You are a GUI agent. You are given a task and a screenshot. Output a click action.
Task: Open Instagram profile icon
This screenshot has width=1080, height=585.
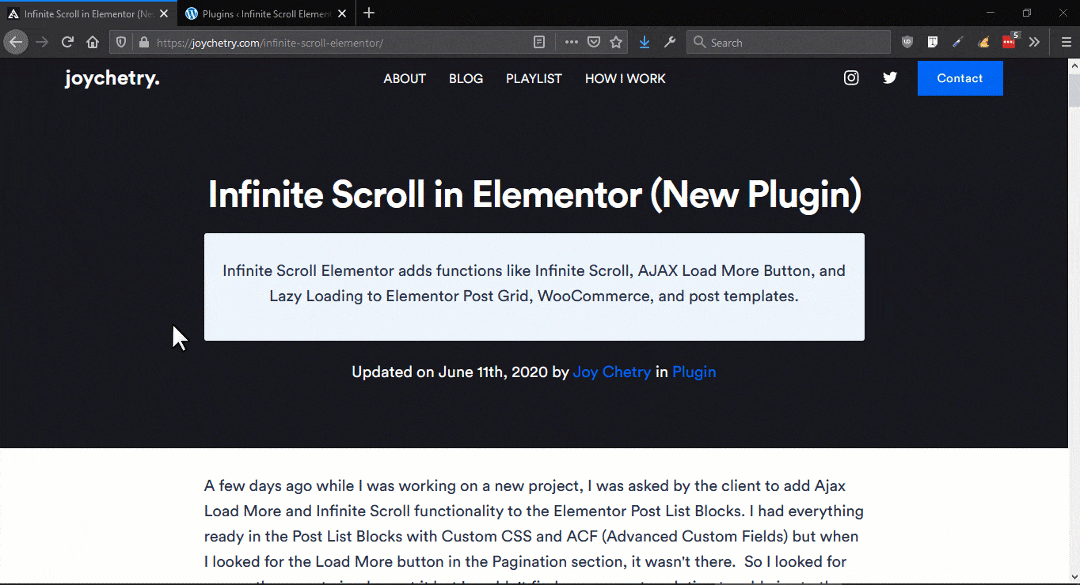851,78
